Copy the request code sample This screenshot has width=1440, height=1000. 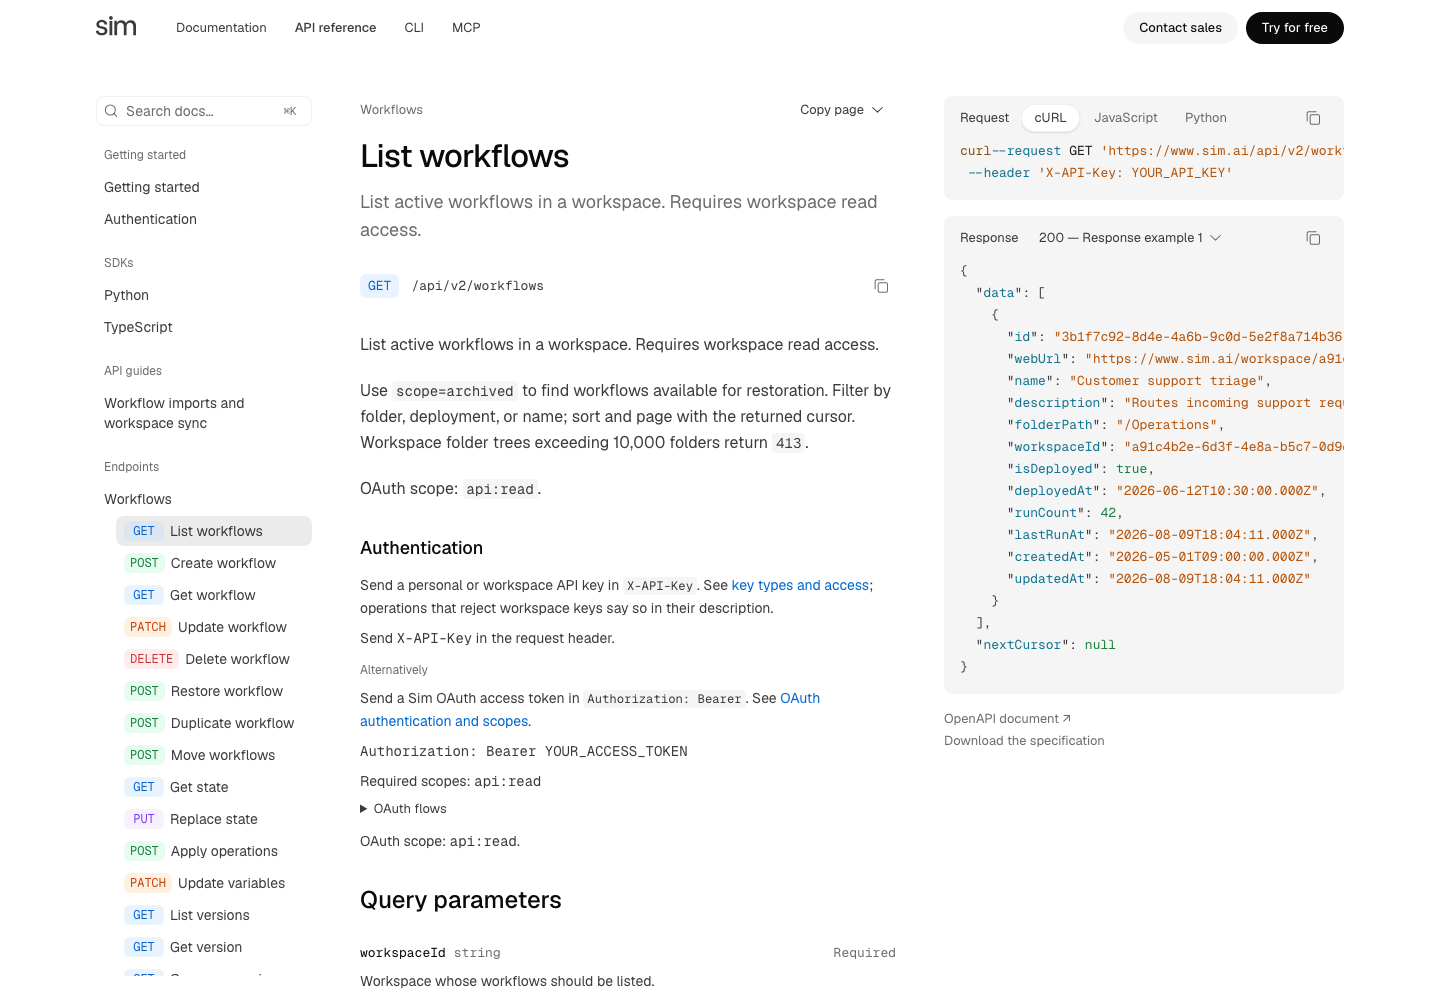pos(1313,118)
